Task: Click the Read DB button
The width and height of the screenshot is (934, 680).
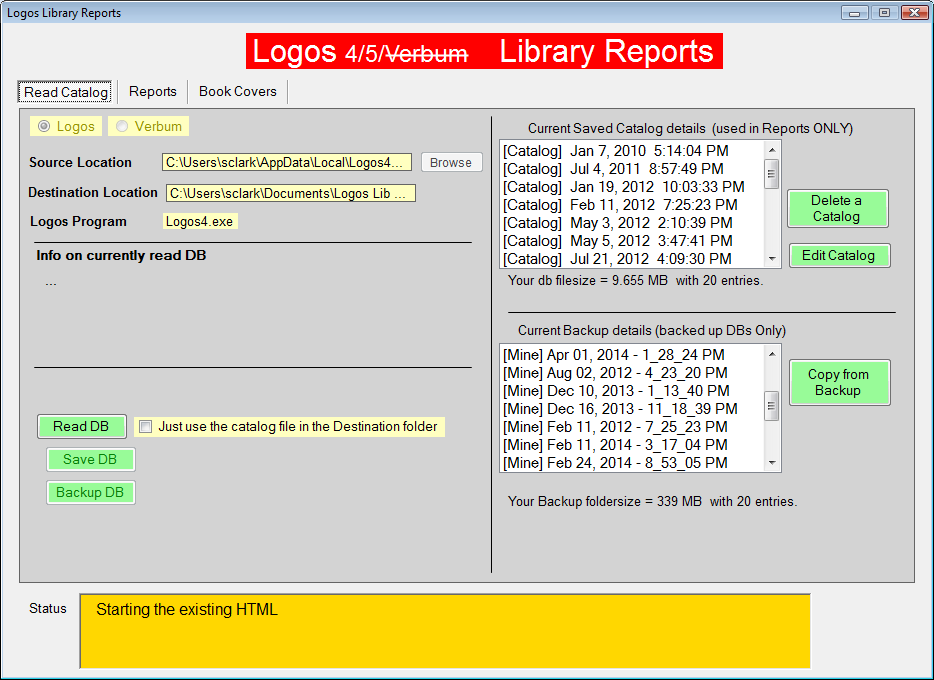Action: pyautogui.click(x=82, y=426)
